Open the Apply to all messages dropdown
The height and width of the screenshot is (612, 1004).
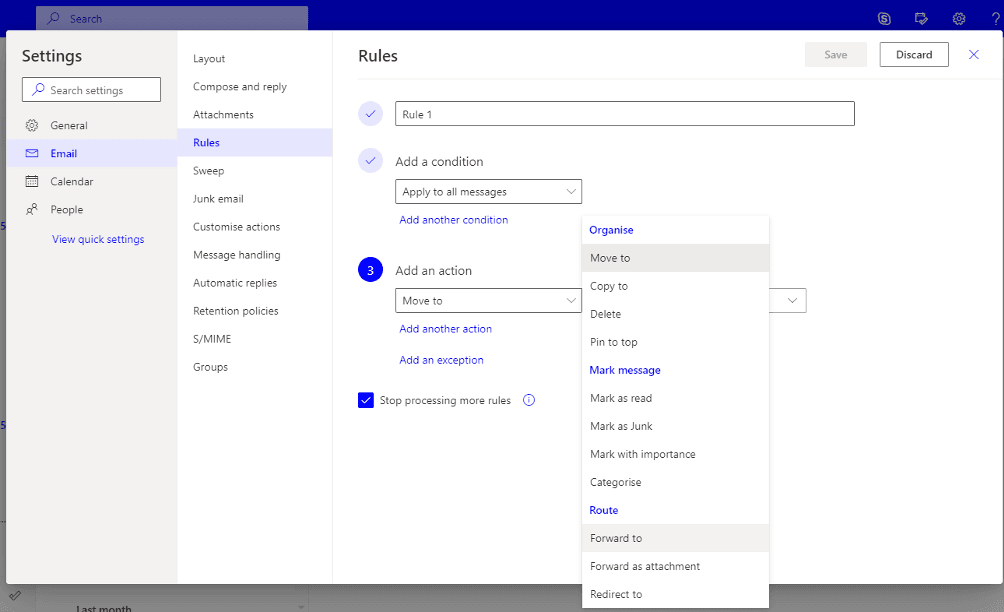click(488, 191)
